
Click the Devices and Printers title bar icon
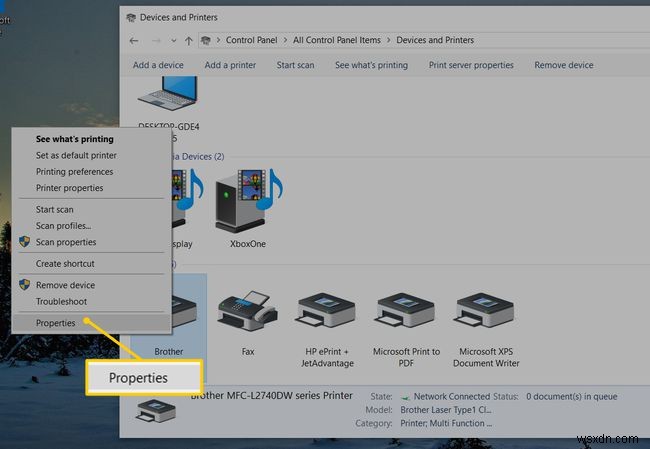131,17
